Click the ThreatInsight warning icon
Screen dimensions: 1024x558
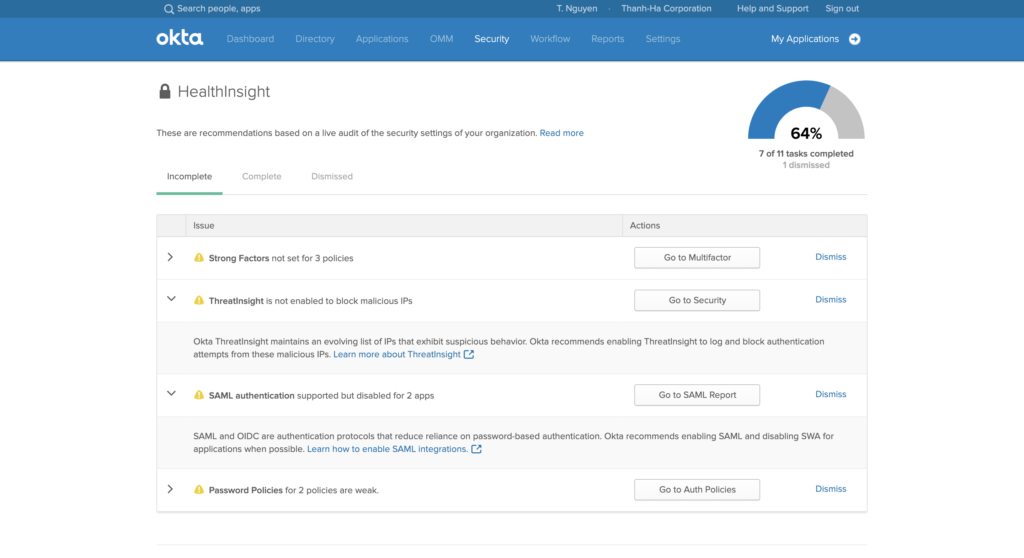pos(199,300)
